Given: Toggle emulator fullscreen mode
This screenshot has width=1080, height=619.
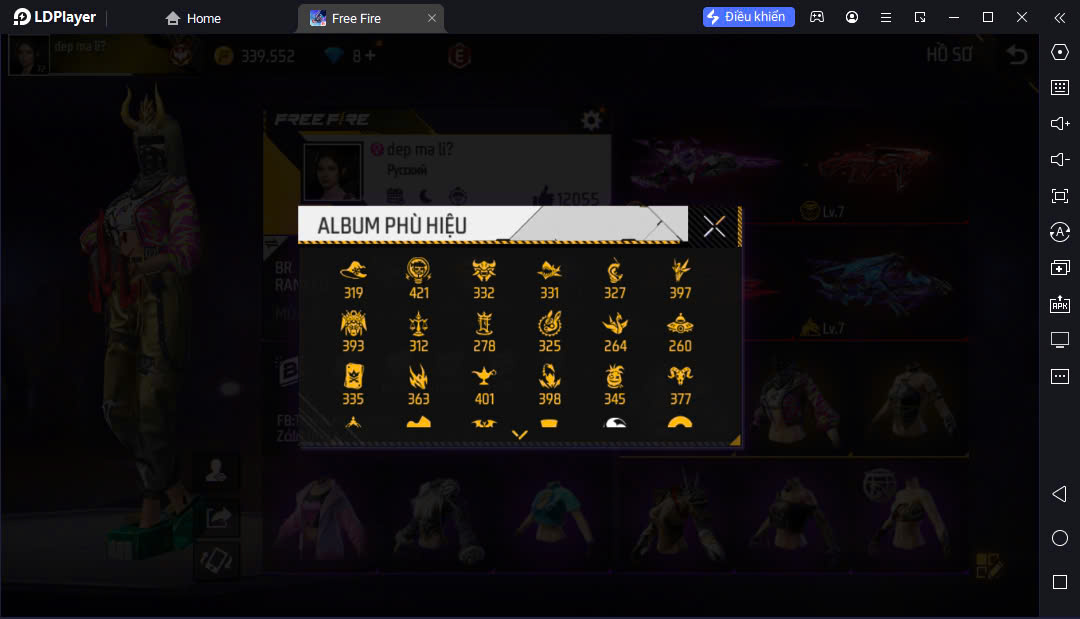Looking at the screenshot, I should click(x=1059, y=196).
